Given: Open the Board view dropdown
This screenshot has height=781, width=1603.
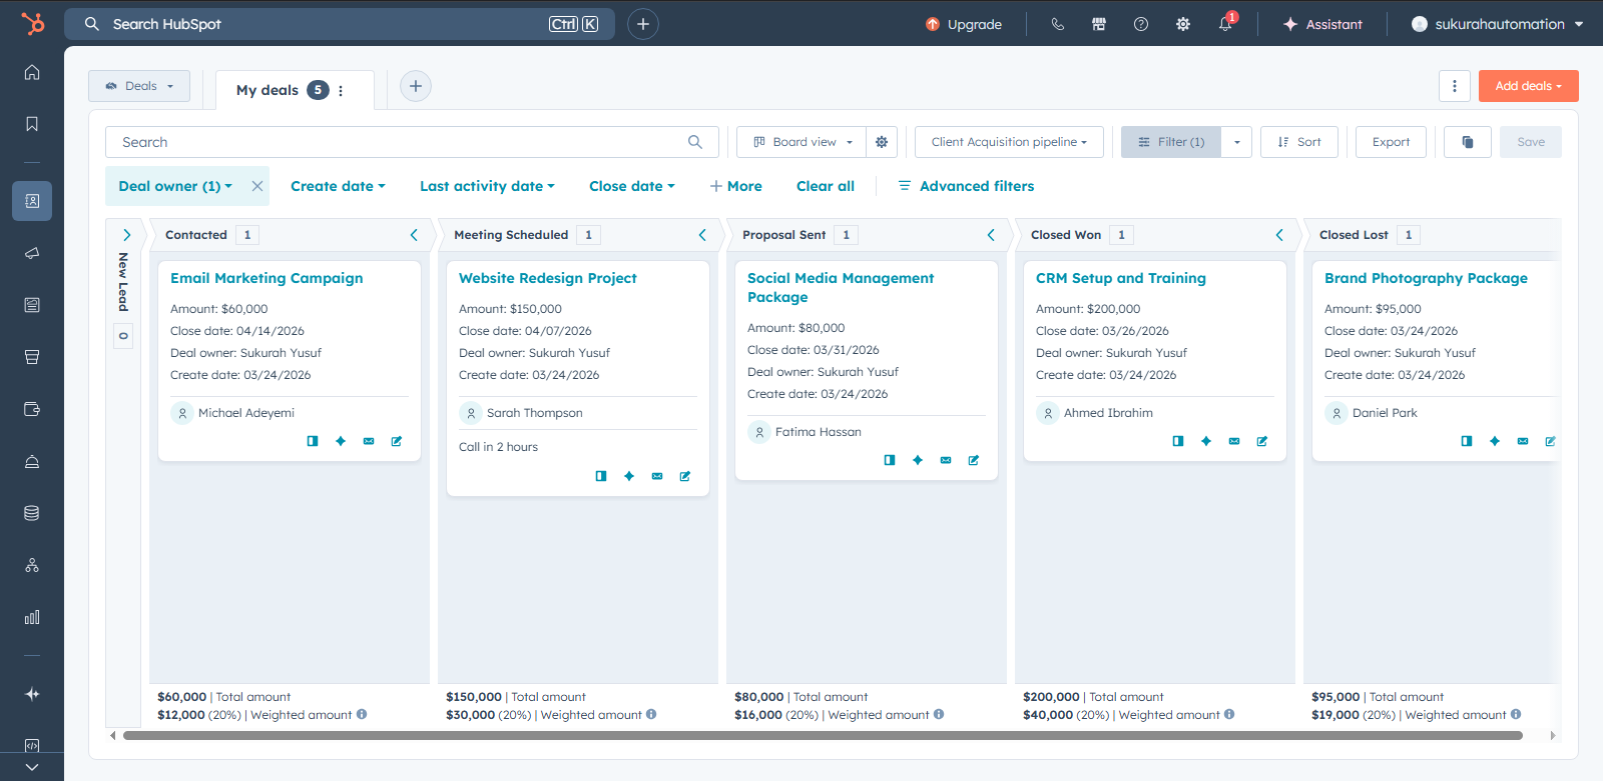Looking at the screenshot, I should tap(803, 142).
